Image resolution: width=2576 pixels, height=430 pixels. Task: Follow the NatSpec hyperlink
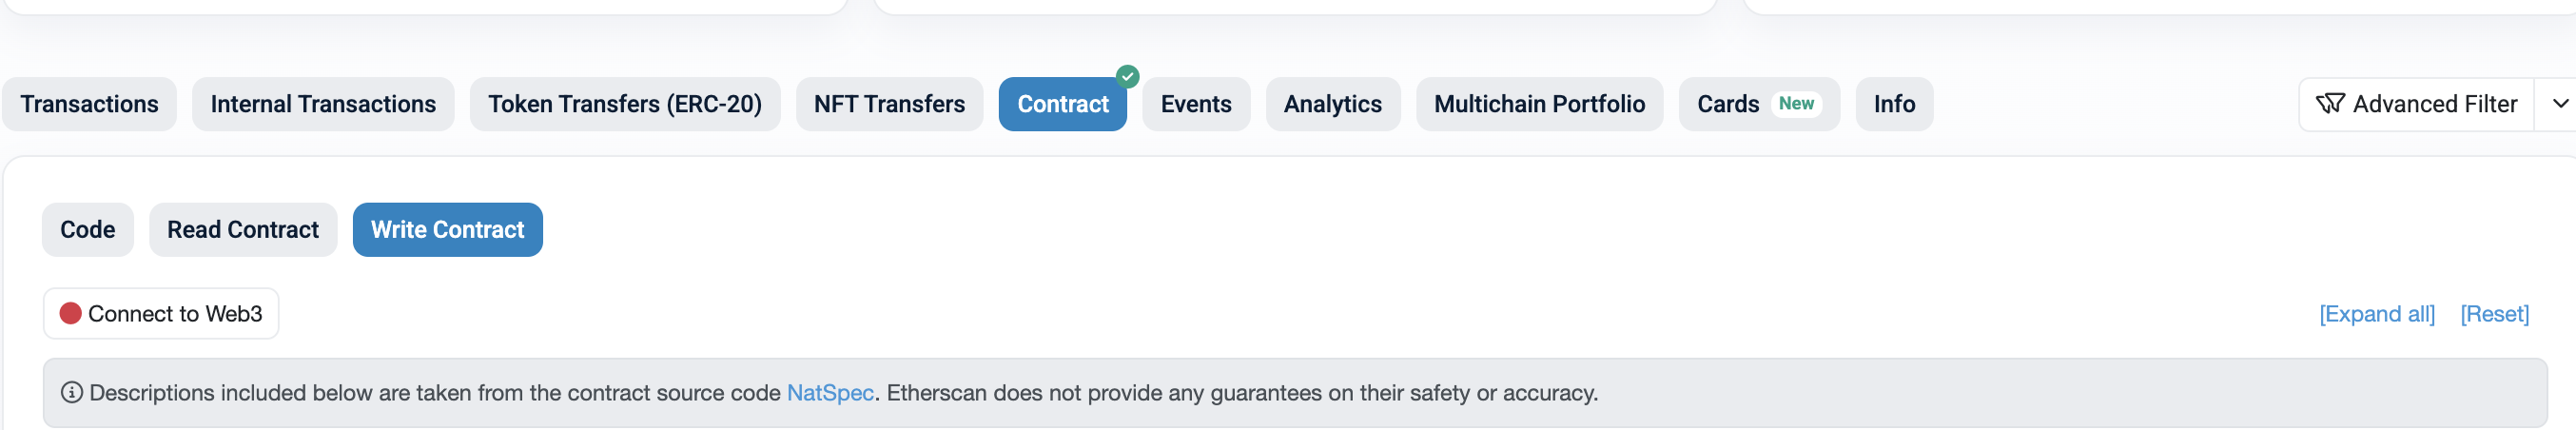830,393
